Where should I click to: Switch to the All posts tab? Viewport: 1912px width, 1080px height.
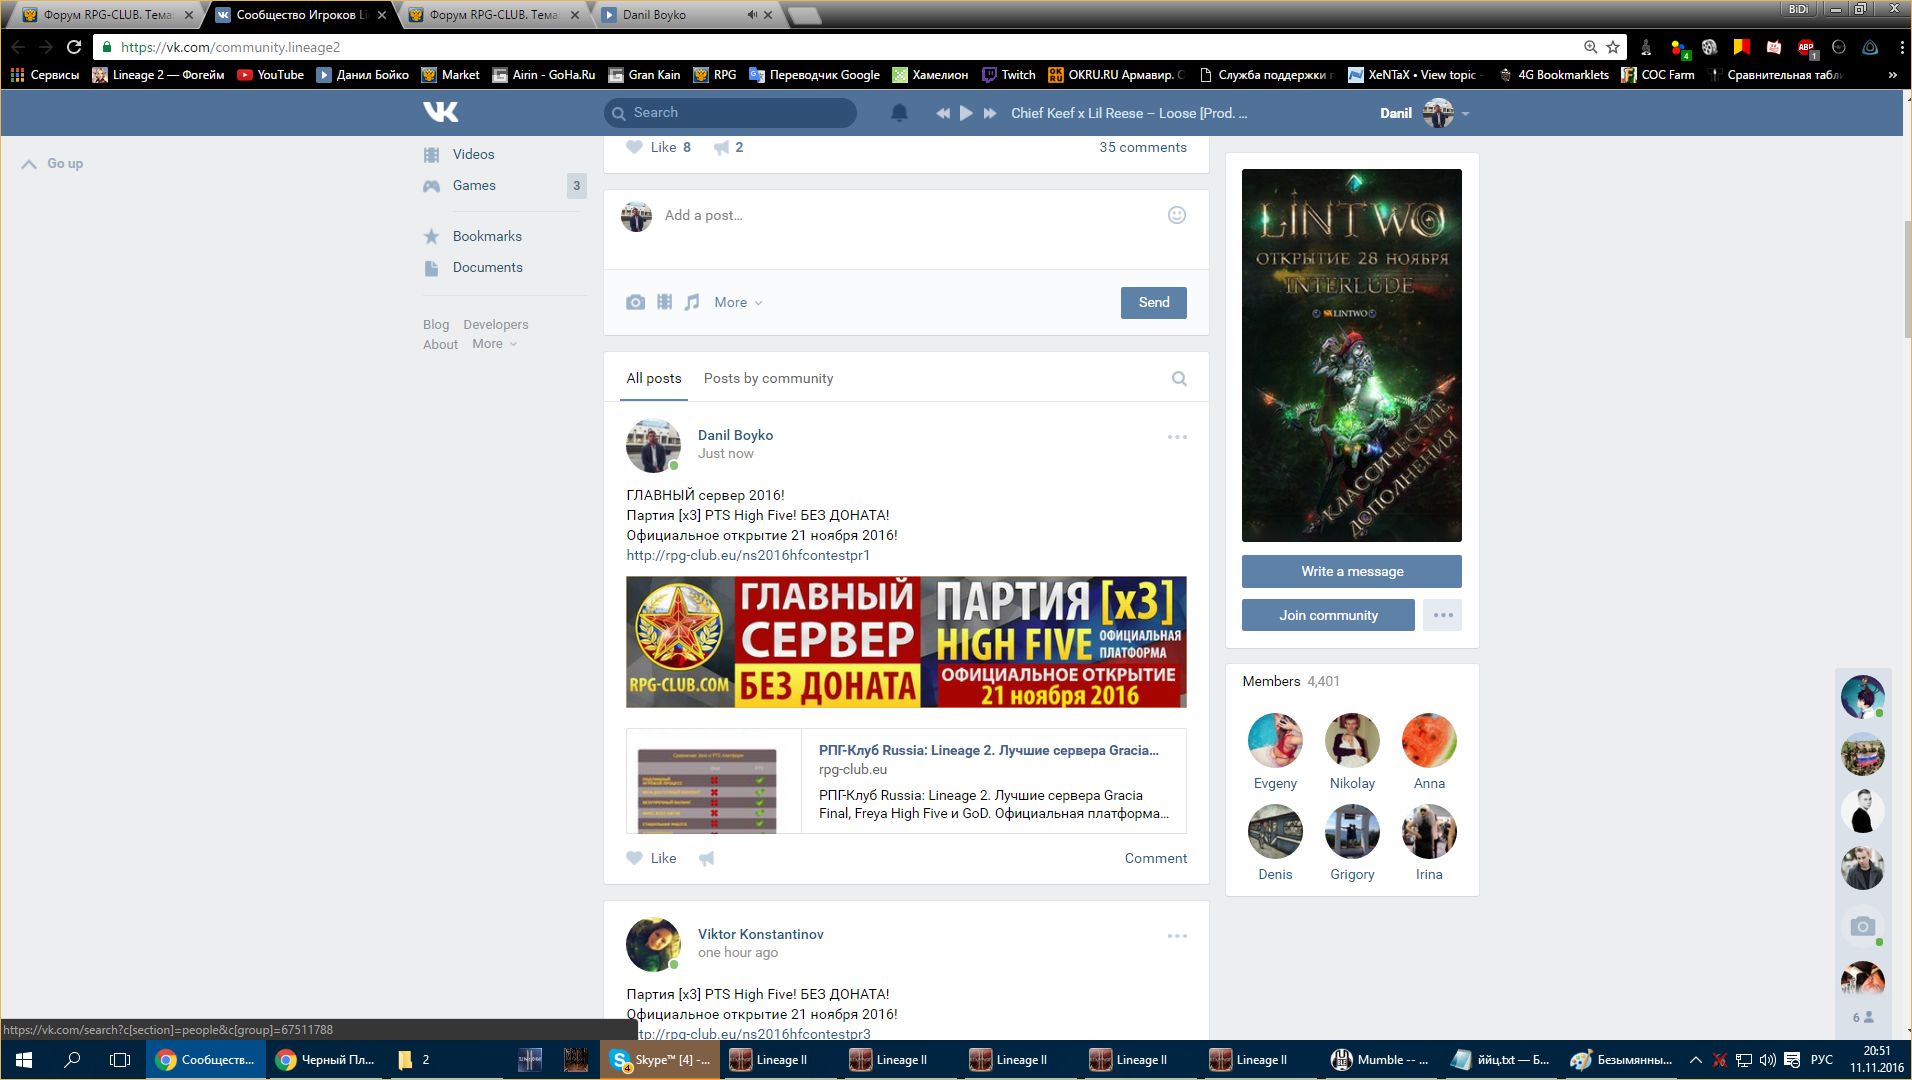654,378
